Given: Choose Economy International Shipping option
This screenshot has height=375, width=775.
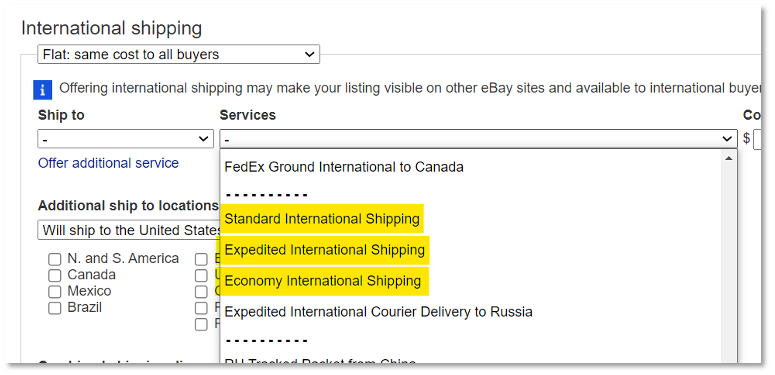Looking at the screenshot, I should point(323,281).
